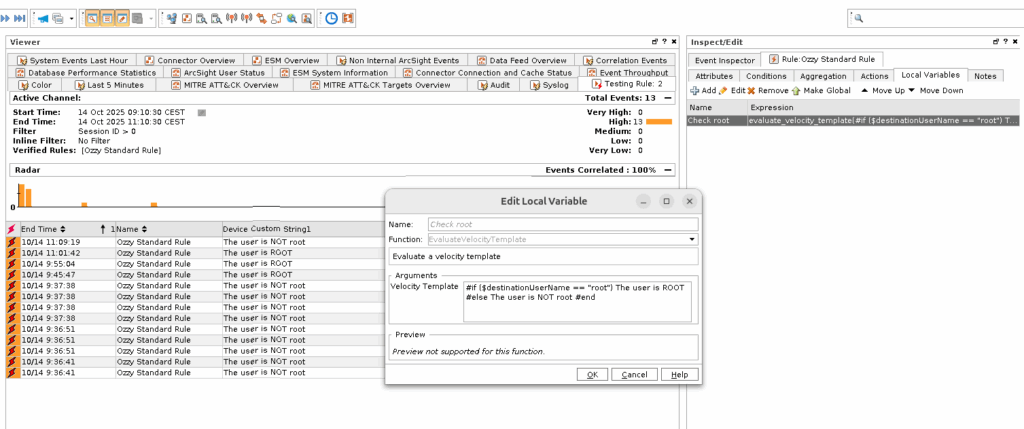Click Make Global icon button
The image size is (1024, 429).
point(795,91)
